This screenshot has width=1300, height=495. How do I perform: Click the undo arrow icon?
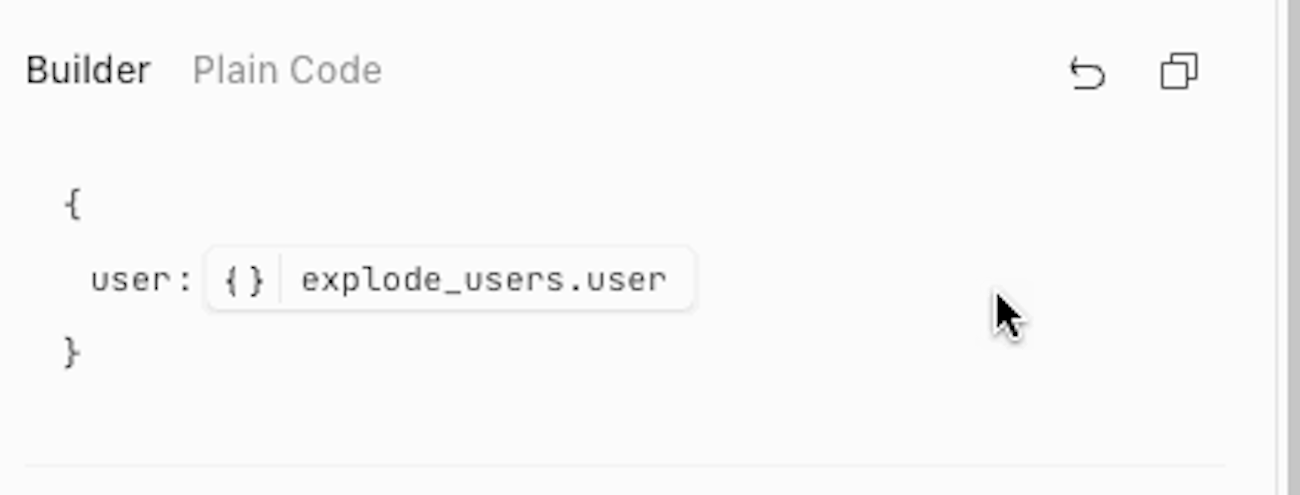1087,73
